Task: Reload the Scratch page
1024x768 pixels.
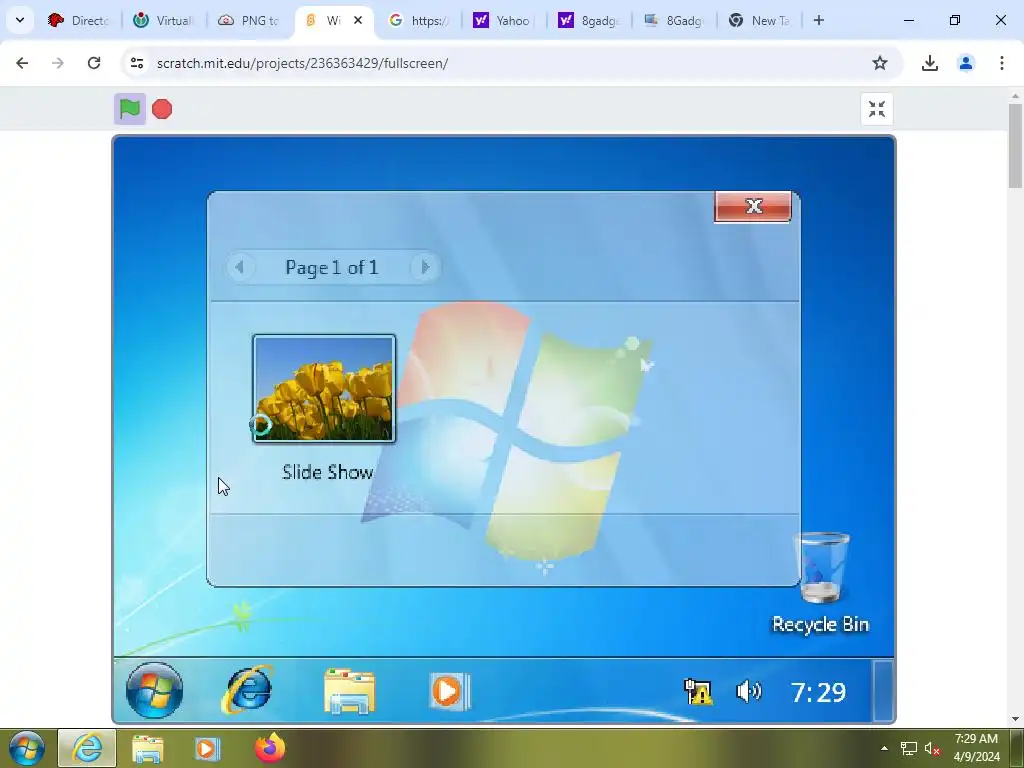Action: 94,63
